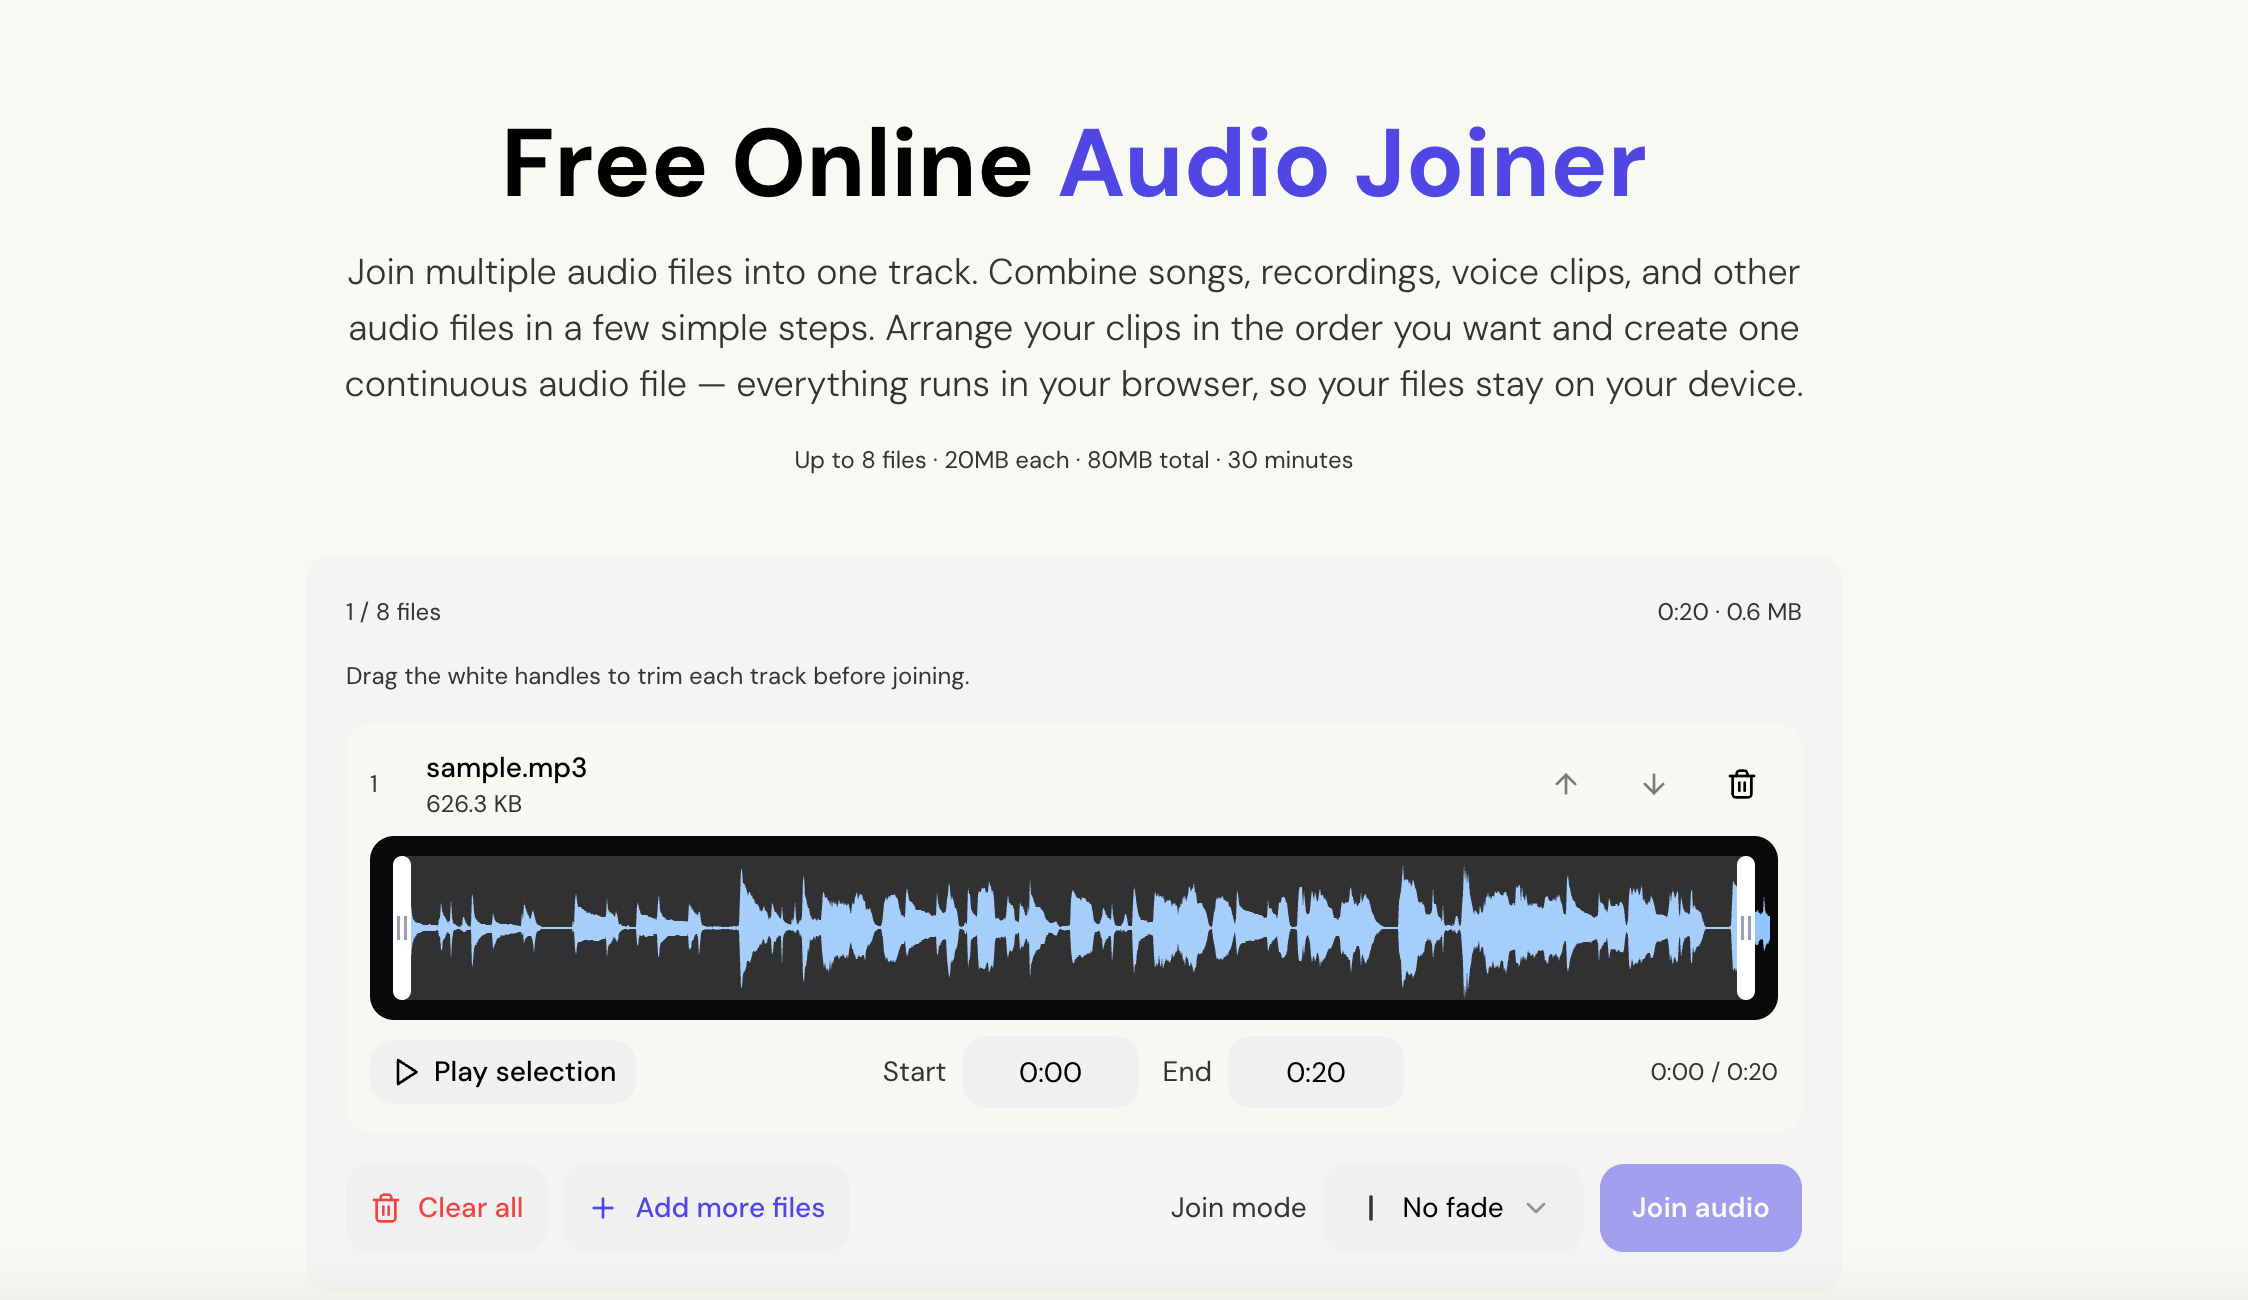This screenshot has width=2248, height=1300.
Task: Move sample.mp3 down with arrow icon
Action: pos(1654,784)
